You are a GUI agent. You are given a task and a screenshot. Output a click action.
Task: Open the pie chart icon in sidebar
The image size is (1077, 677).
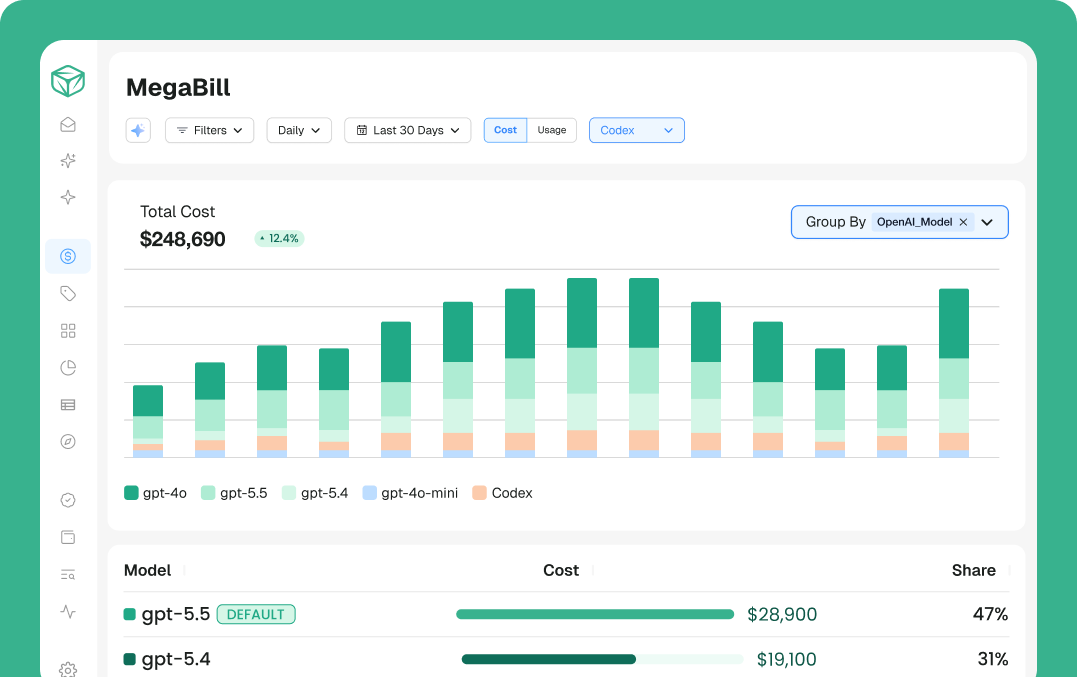pyautogui.click(x=68, y=368)
